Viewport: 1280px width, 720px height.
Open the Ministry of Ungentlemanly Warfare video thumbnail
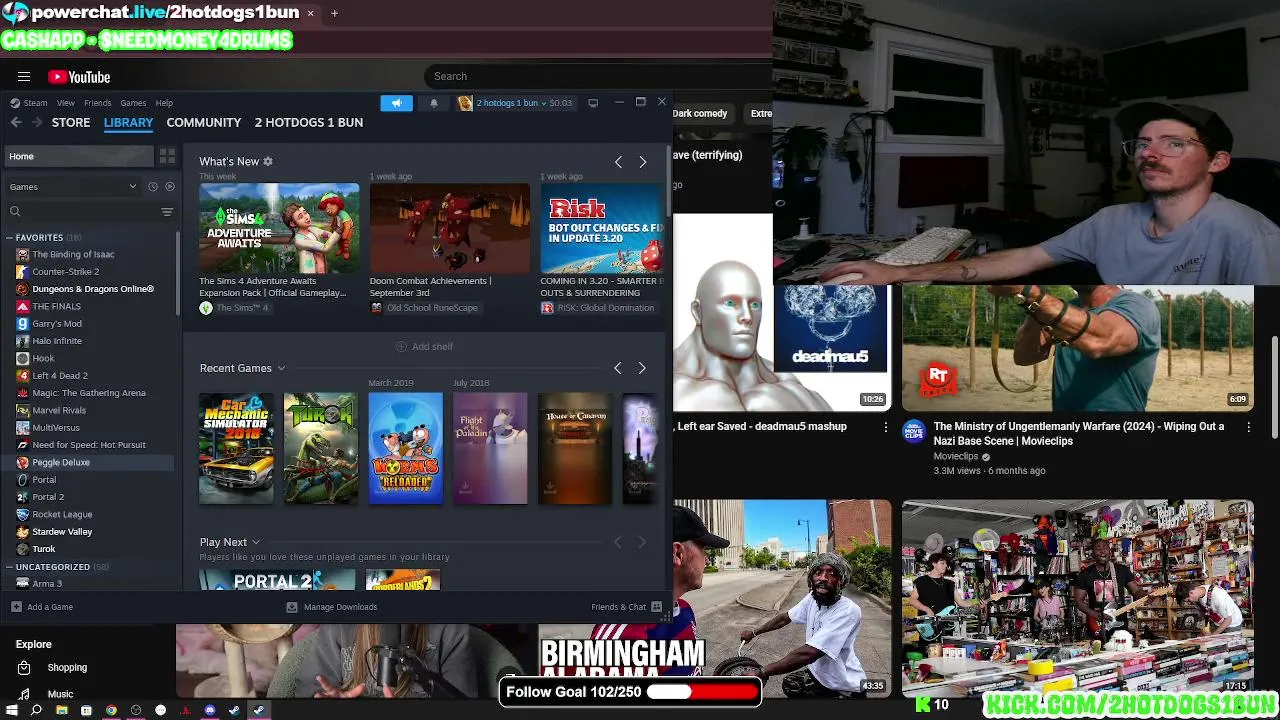tap(1077, 348)
